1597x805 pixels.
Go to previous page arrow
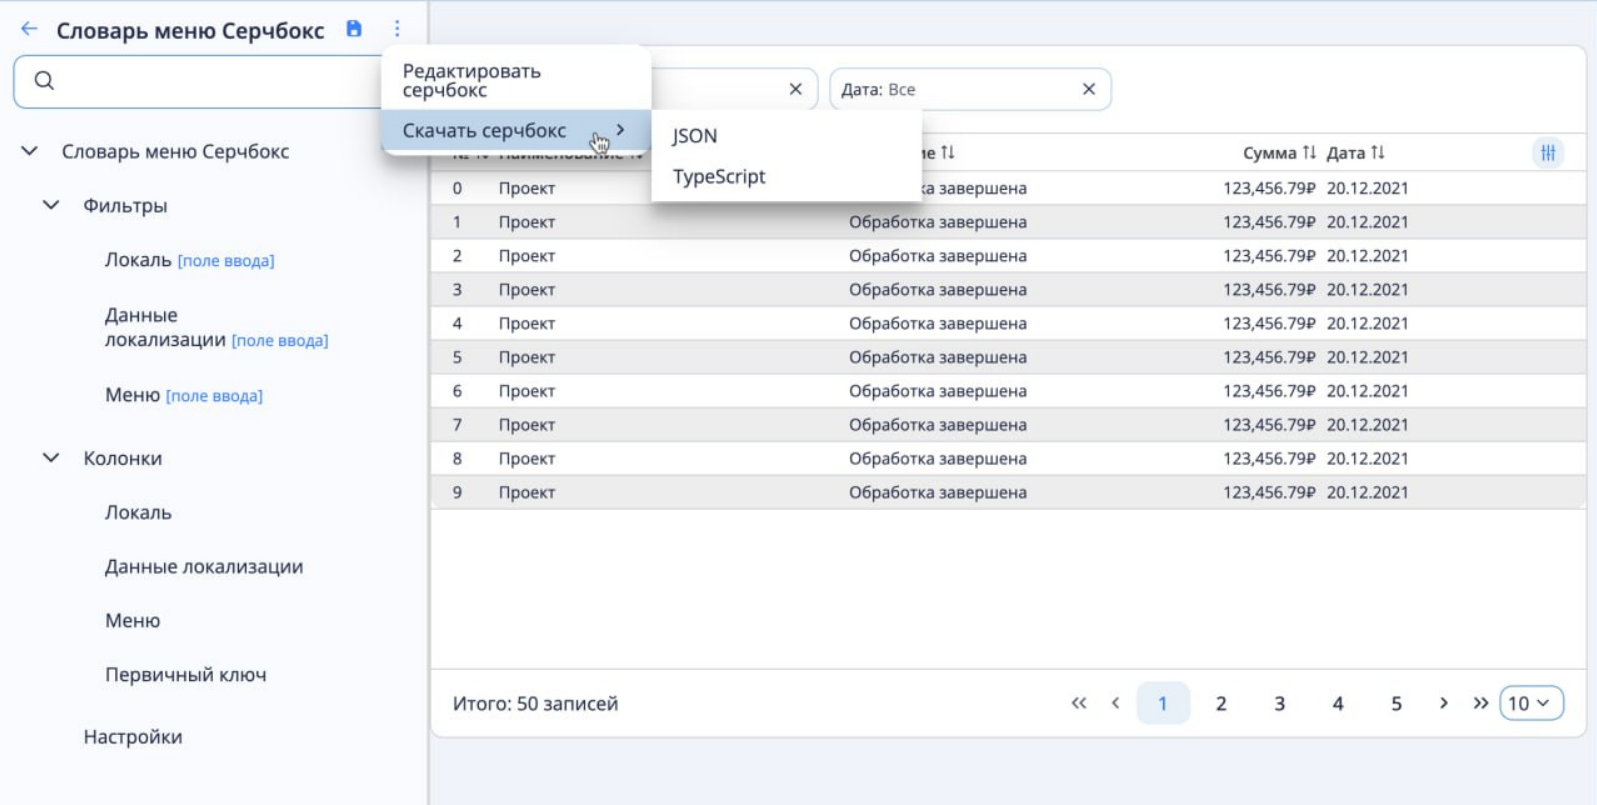(x=1116, y=703)
